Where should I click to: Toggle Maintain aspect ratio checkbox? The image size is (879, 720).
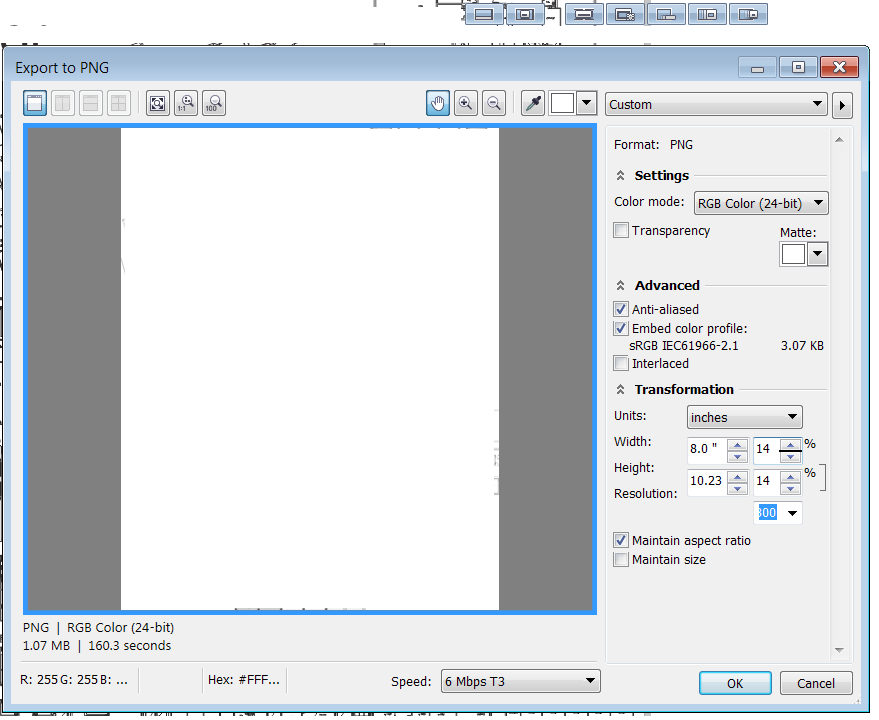tap(622, 541)
